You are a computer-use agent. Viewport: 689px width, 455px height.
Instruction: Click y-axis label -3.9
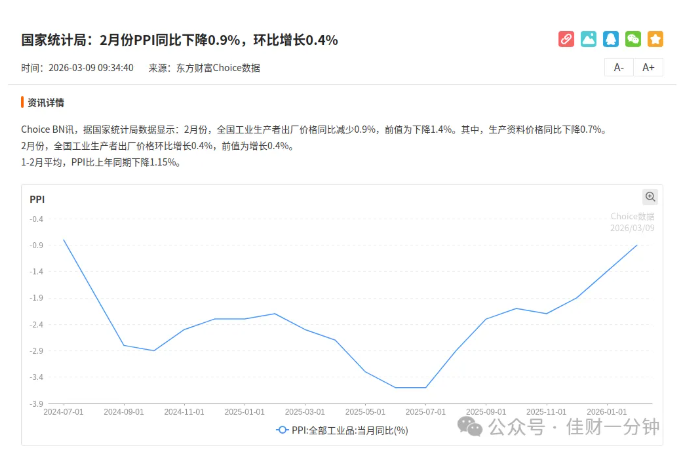(36, 404)
